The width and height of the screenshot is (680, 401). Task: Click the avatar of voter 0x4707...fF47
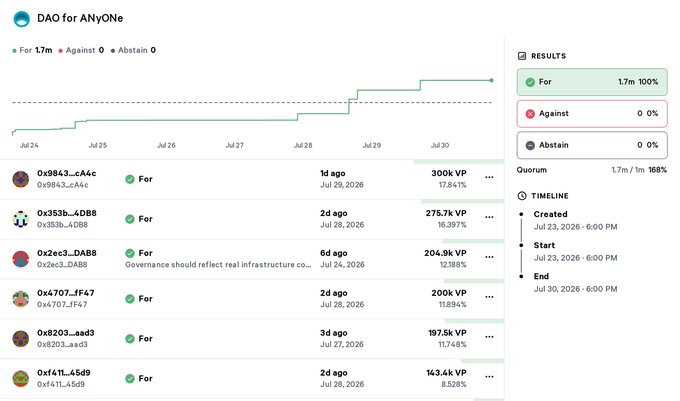point(20,299)
